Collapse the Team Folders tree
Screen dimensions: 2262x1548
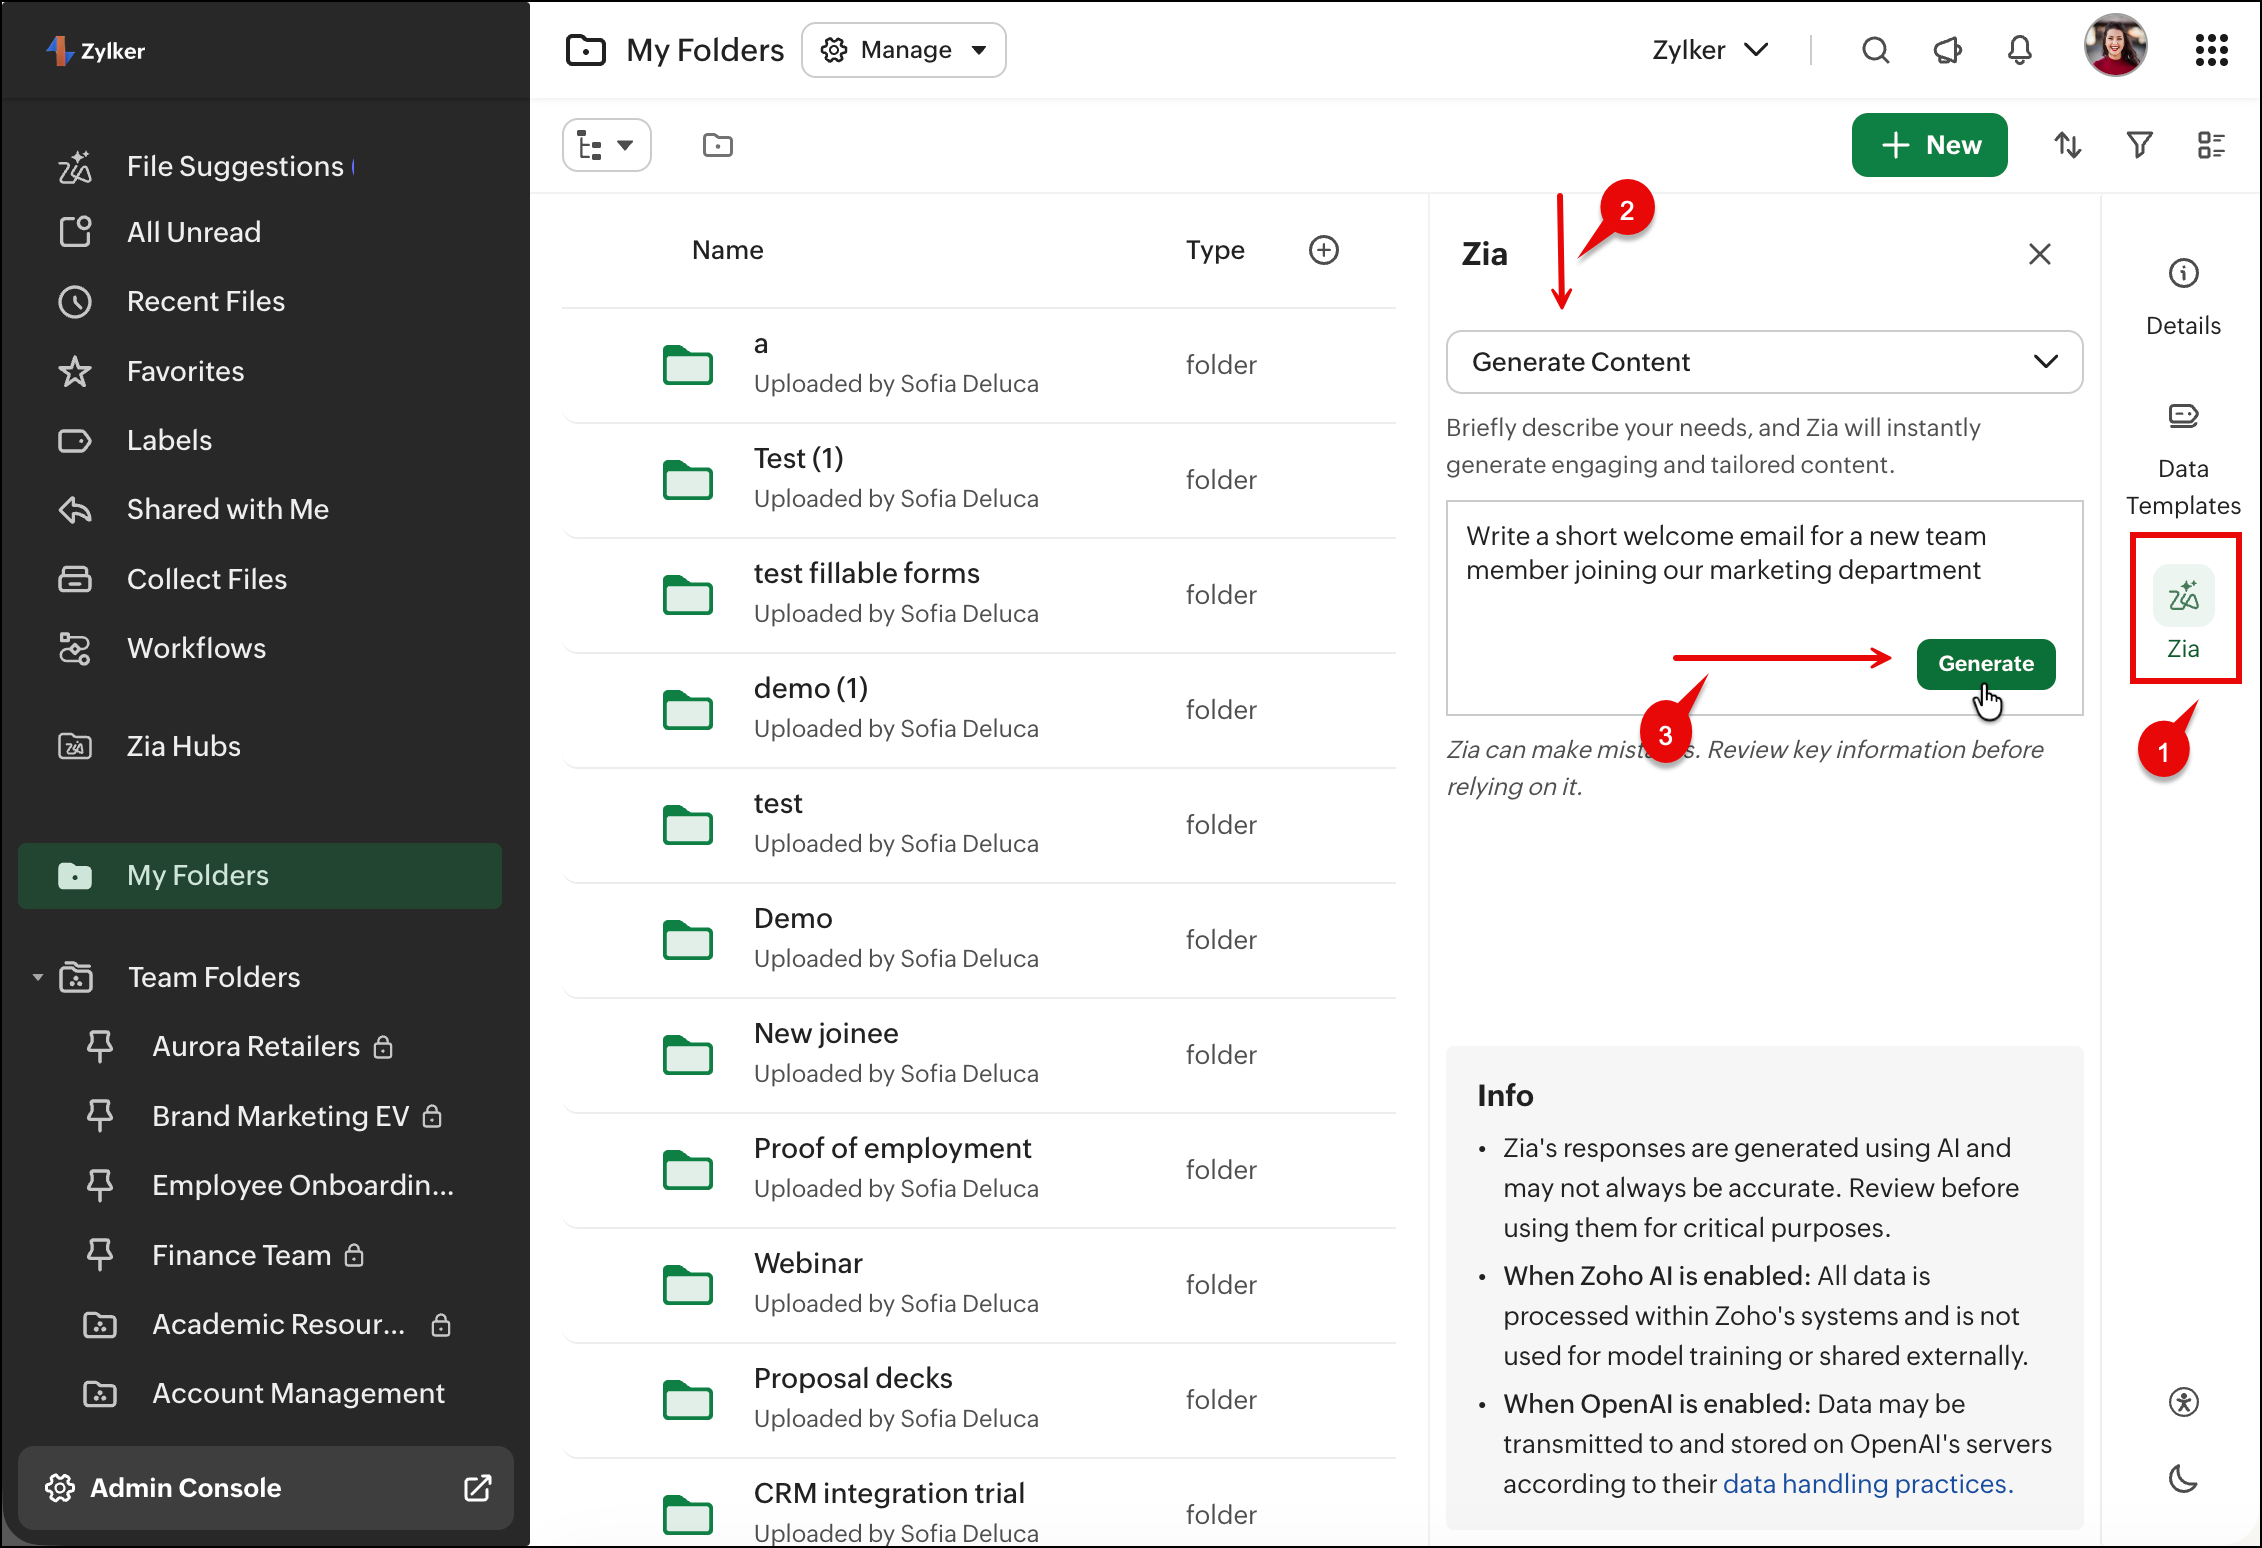coord(38,977)
